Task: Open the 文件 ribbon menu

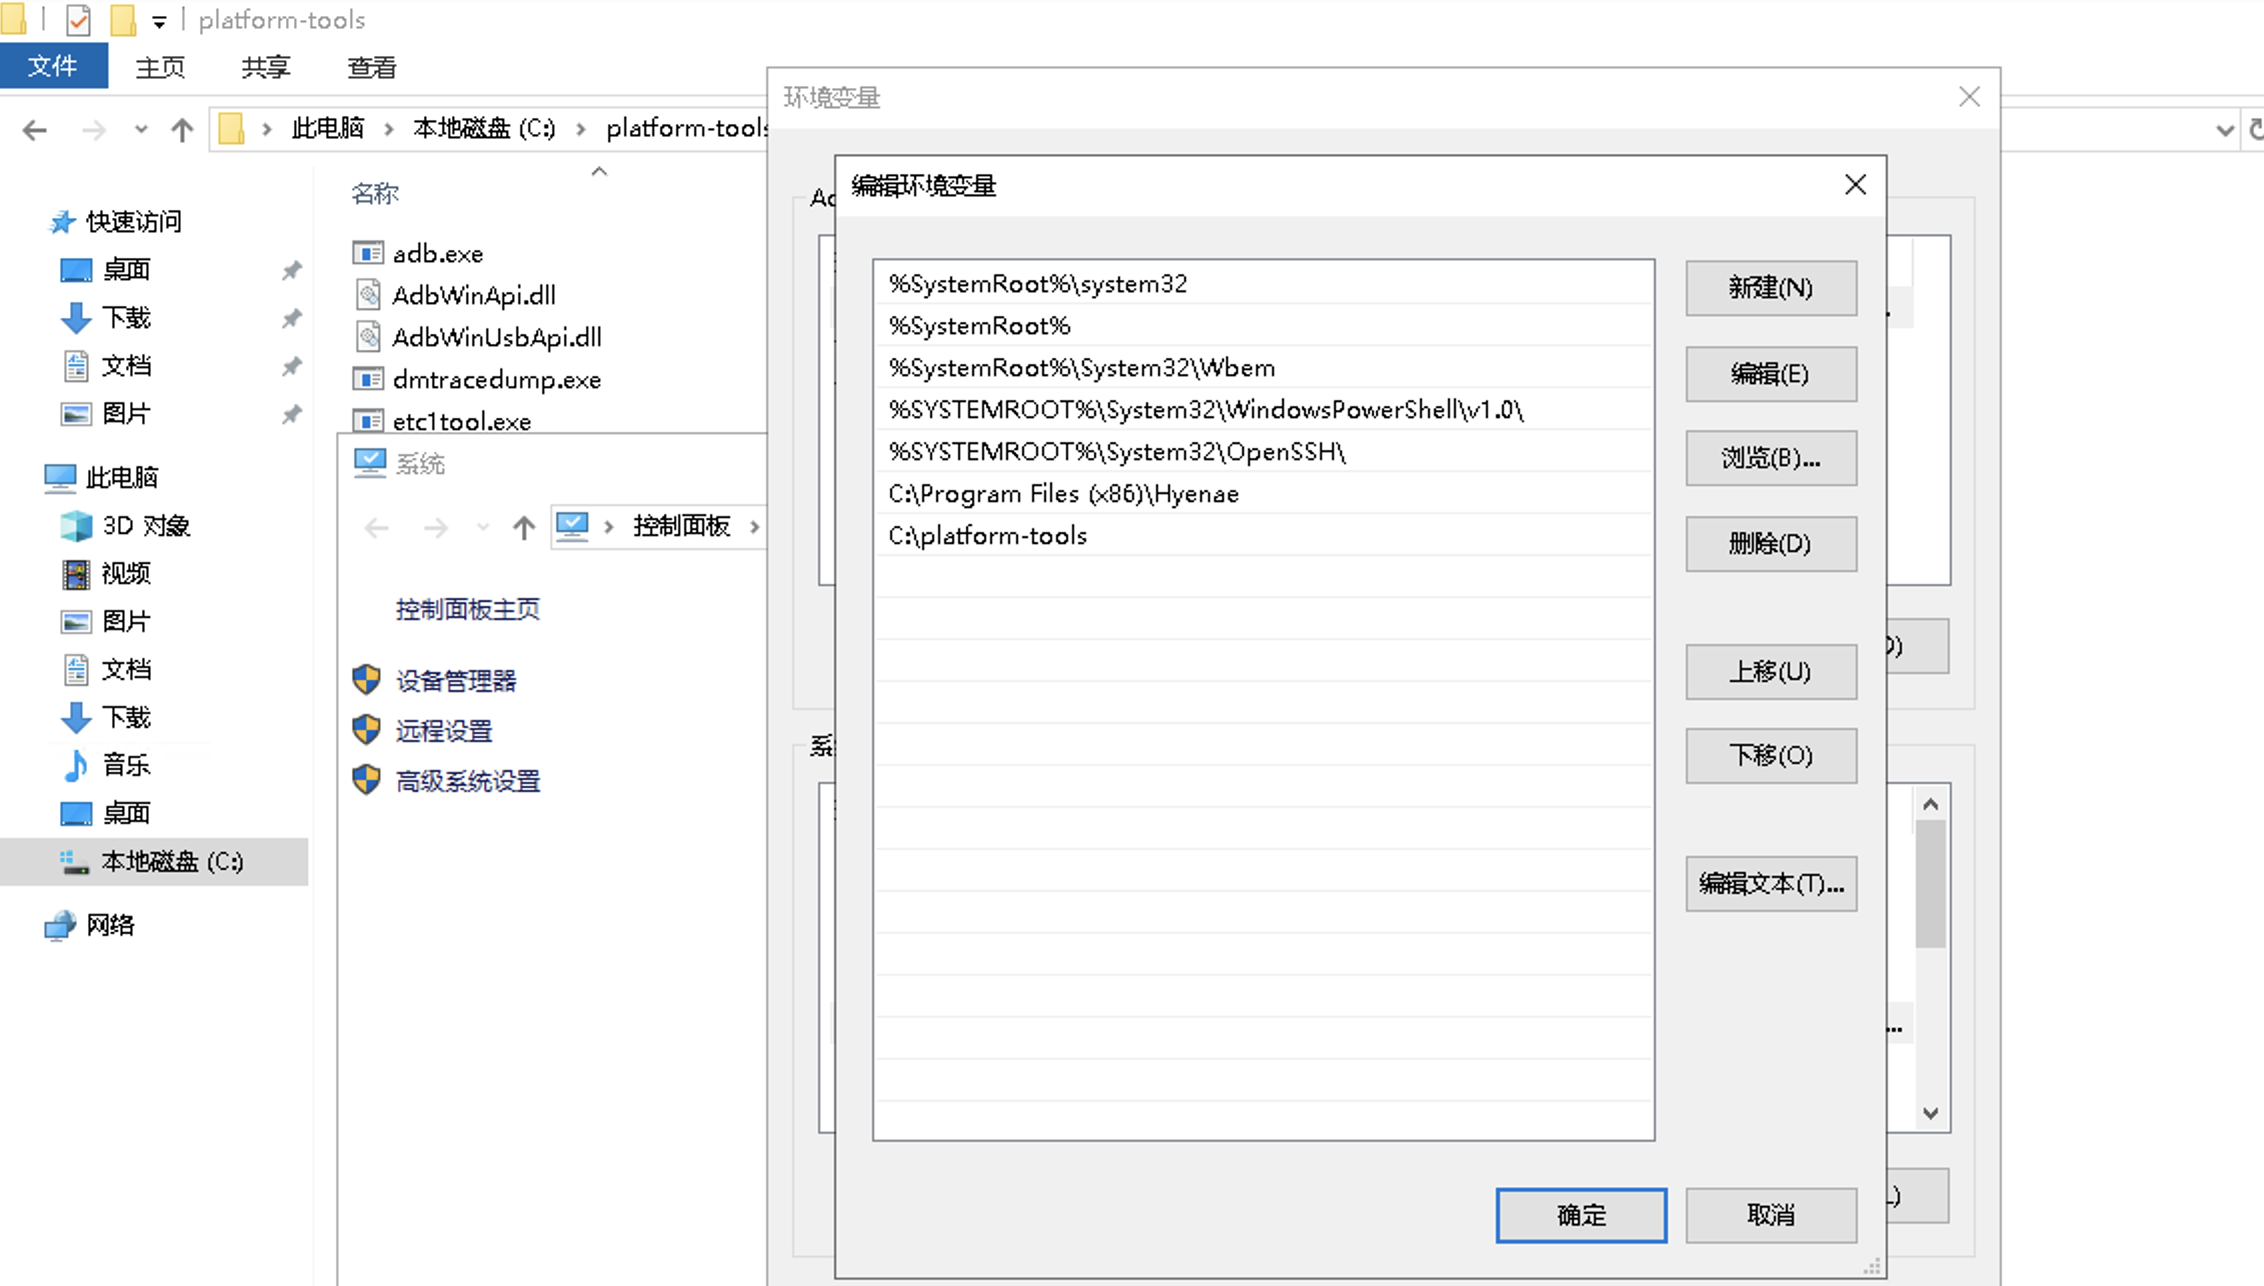Action: pyautogui.click(x=53, y=66)
